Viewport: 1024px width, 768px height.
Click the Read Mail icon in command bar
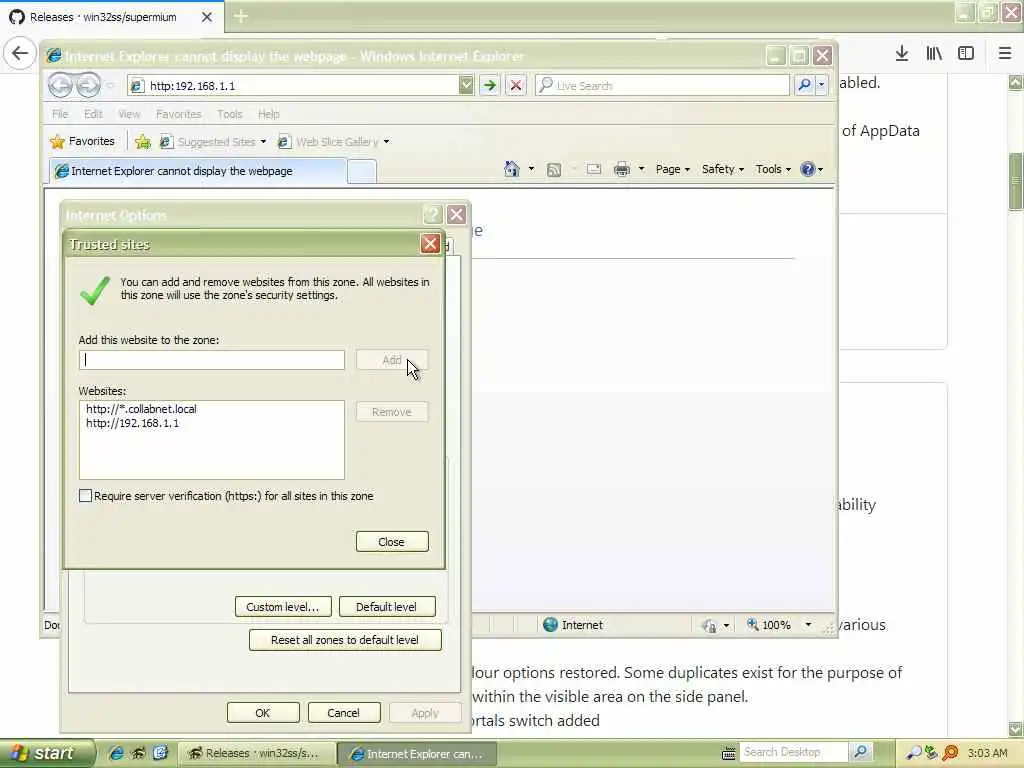[594, 169]
